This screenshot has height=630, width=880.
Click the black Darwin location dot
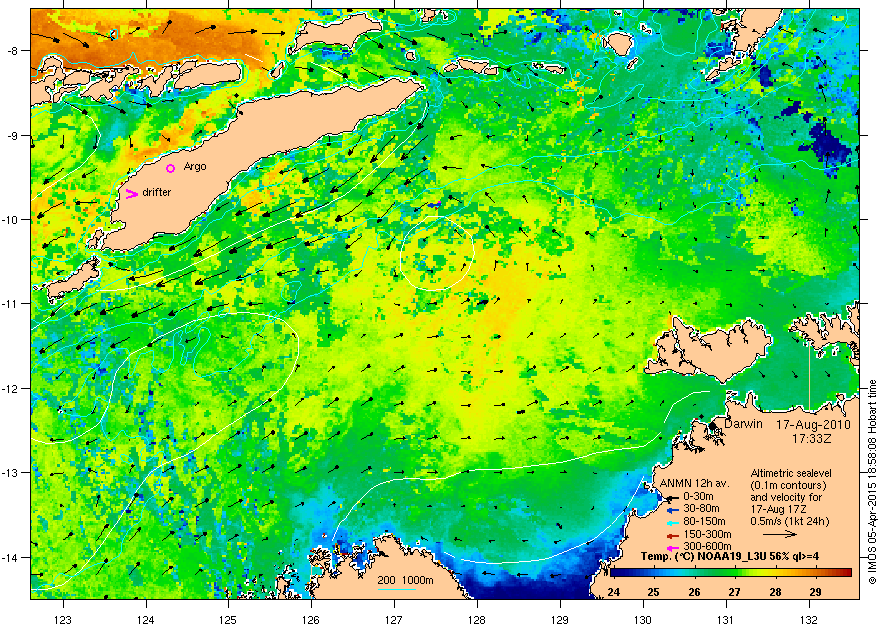(x=713, y=426)
